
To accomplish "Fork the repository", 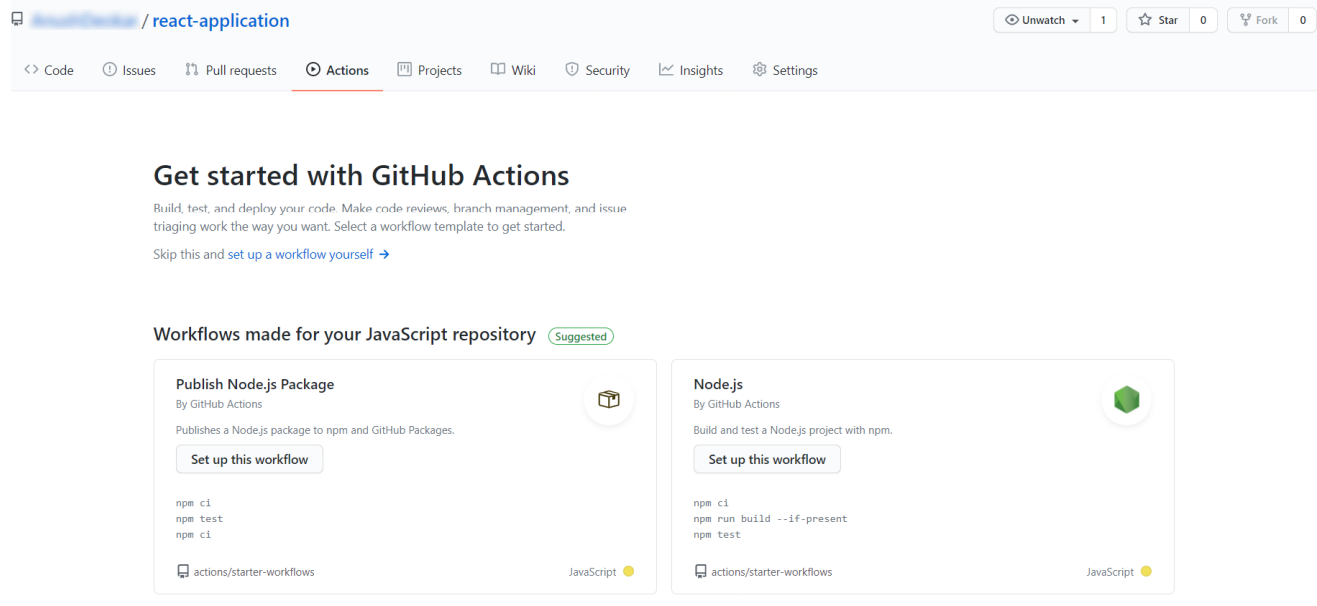I will tap(1257, 20).
